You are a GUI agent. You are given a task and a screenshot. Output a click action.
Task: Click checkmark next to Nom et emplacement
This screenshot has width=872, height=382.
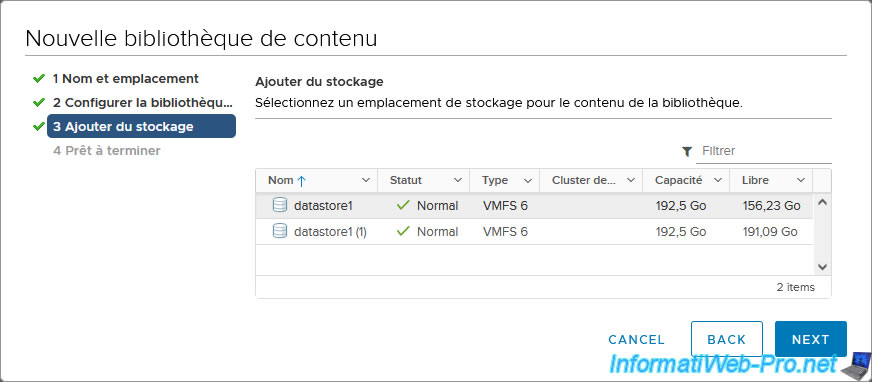[38, 79]
